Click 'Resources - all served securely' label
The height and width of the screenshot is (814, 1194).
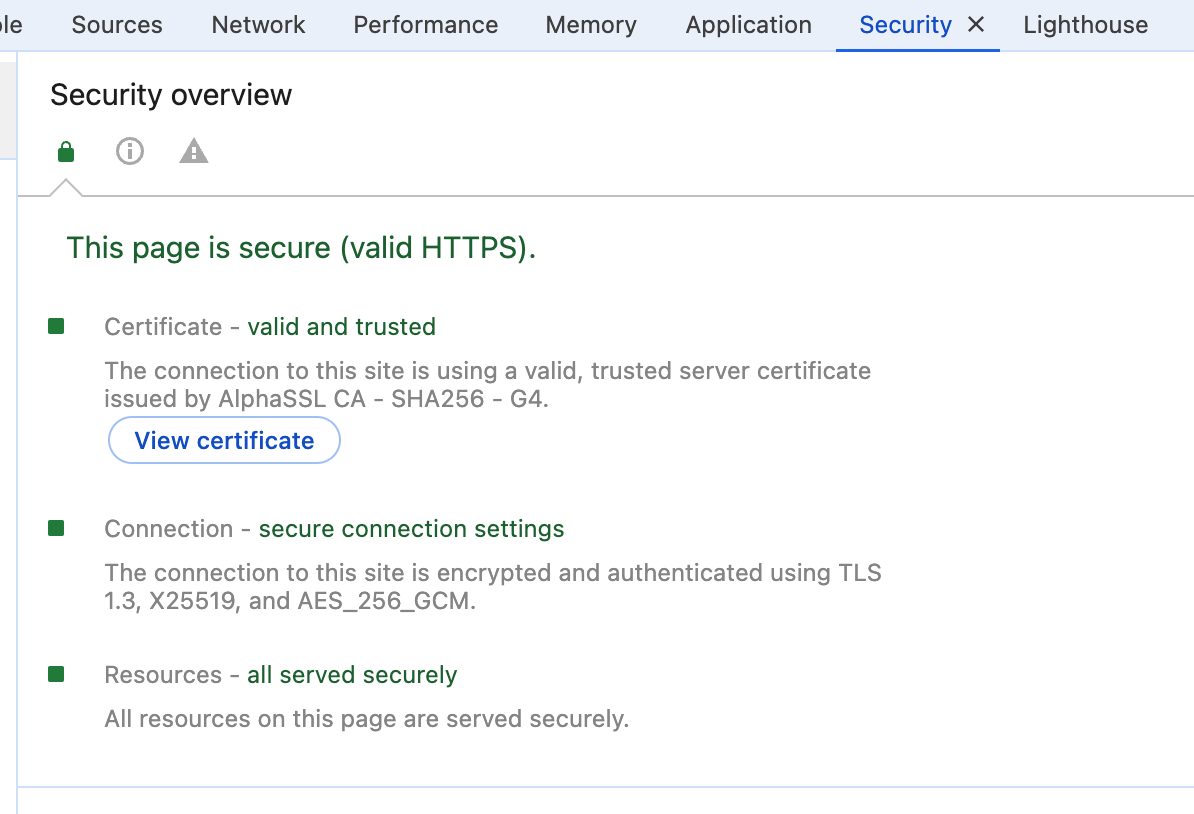click(x=280, y=675)
